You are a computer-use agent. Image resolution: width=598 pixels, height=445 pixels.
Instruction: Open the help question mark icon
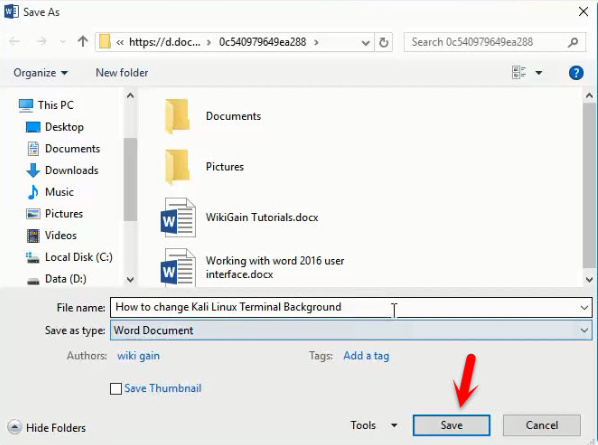point(576,72)
